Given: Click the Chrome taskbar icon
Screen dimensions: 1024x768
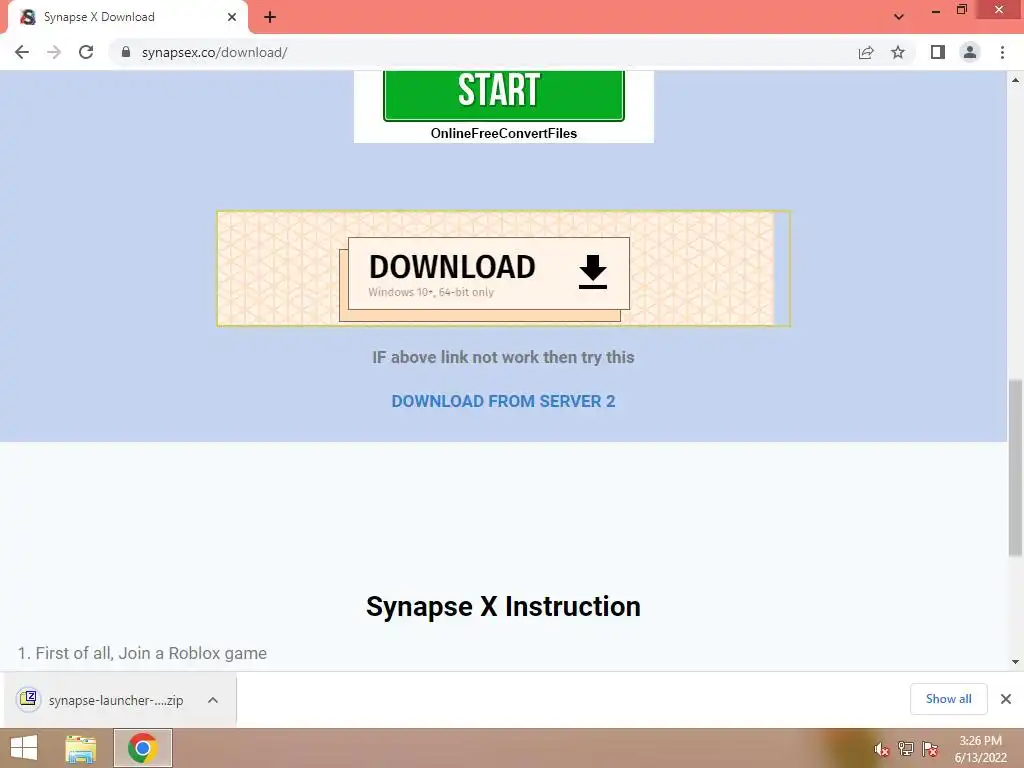Looking at the screenshot, I should 142,748.
